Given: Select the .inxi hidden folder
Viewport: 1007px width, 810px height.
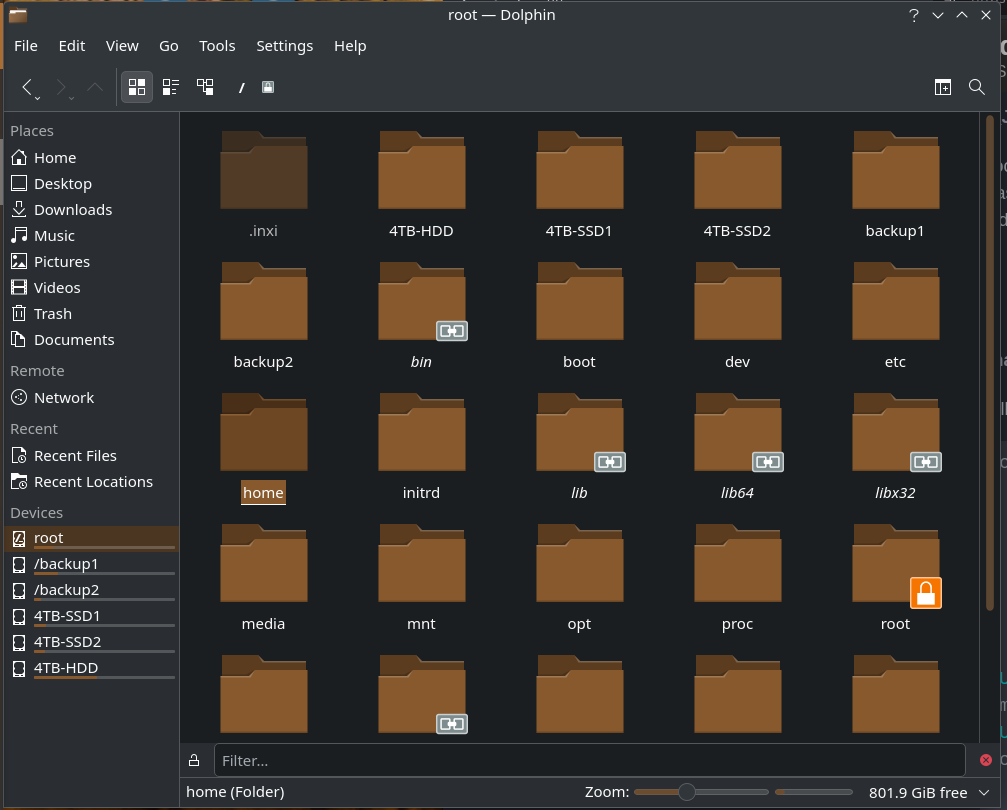Looking at the screenshot, I should (x=263, y=170).
